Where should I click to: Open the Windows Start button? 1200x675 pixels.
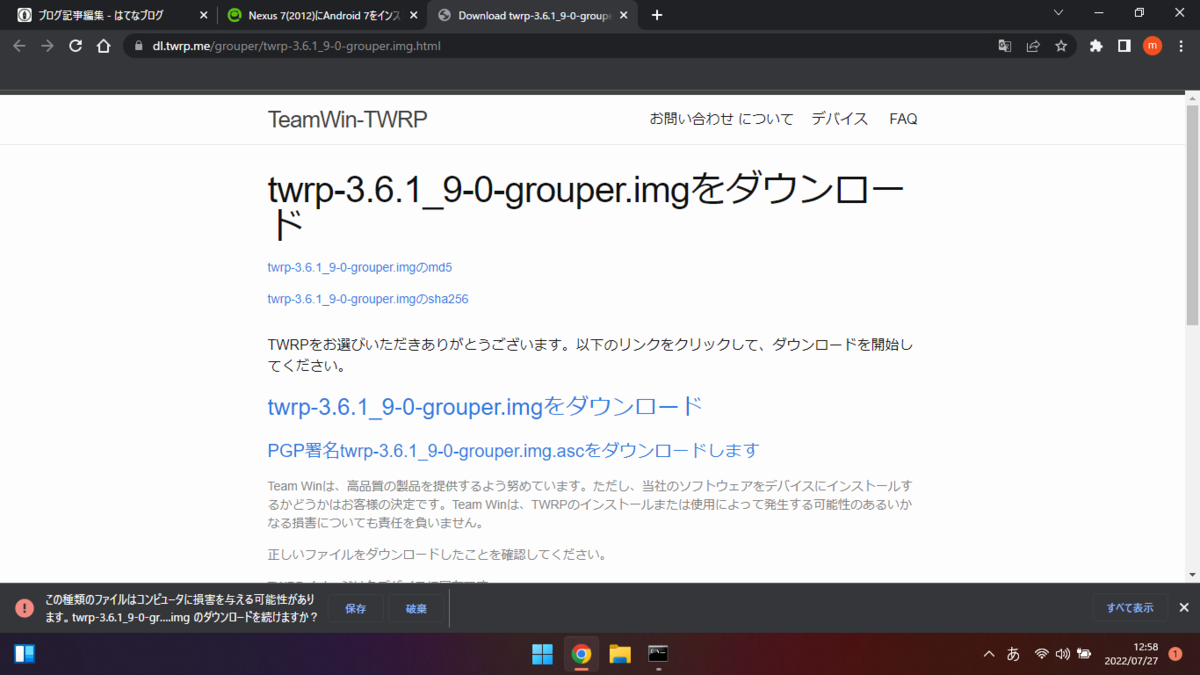coord(542,655)
